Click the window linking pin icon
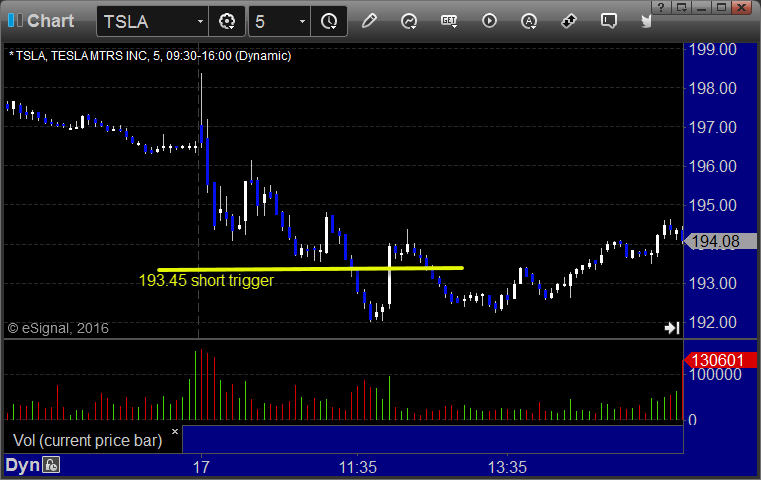The width and height of the screenshot is (761, 480). click(569, 21)
